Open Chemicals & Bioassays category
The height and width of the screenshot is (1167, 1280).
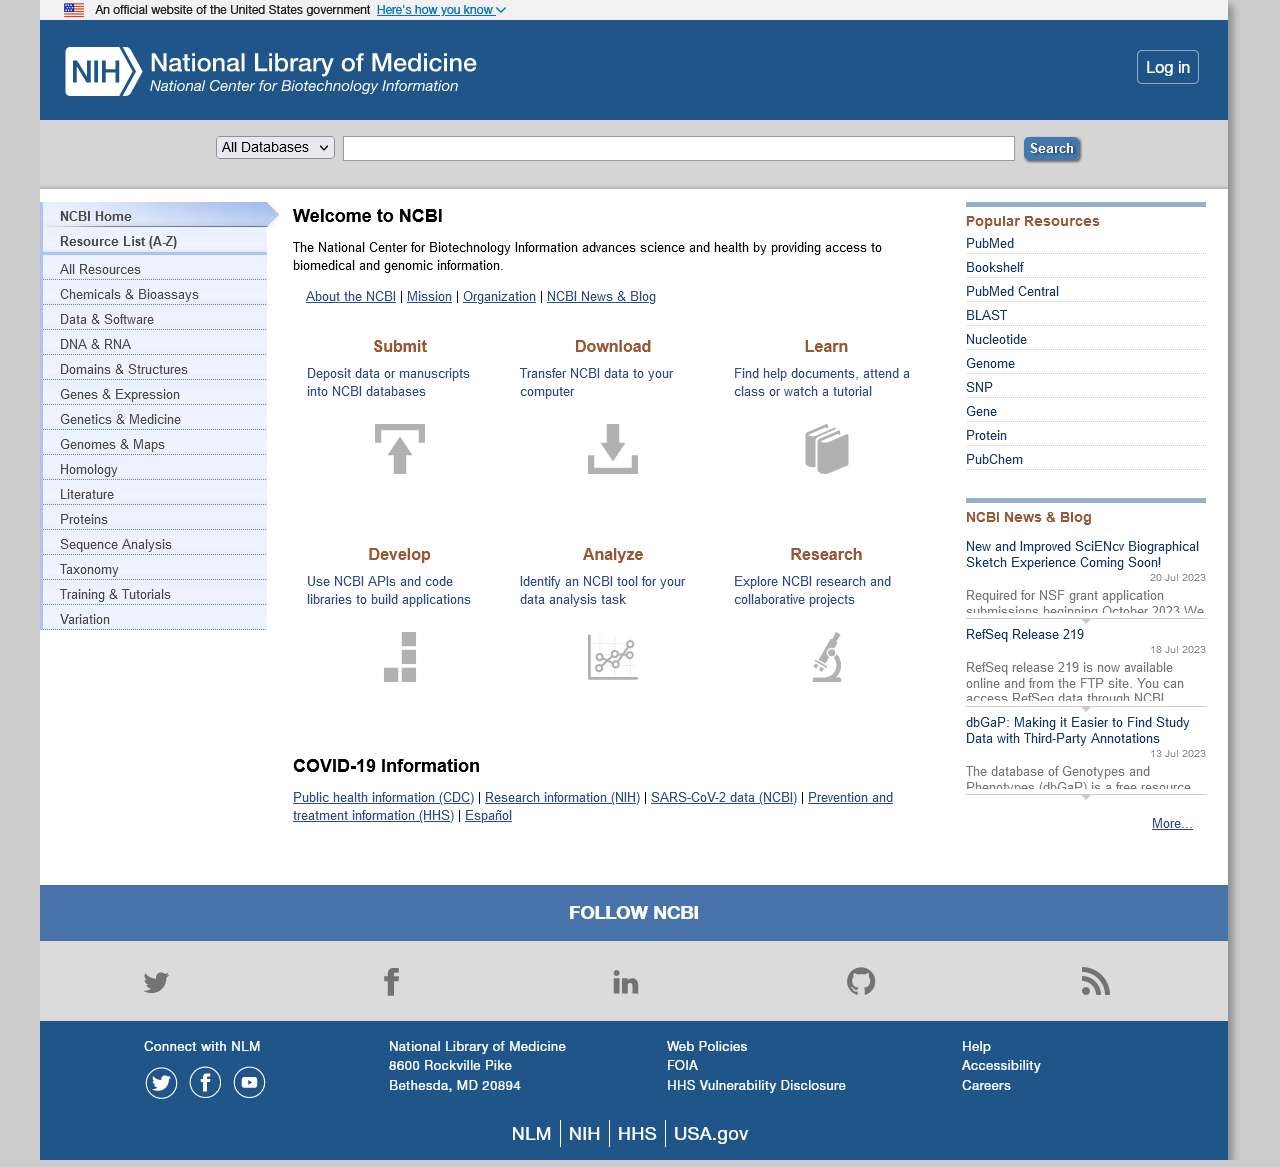pyautogui.click(x=155, y=294)
